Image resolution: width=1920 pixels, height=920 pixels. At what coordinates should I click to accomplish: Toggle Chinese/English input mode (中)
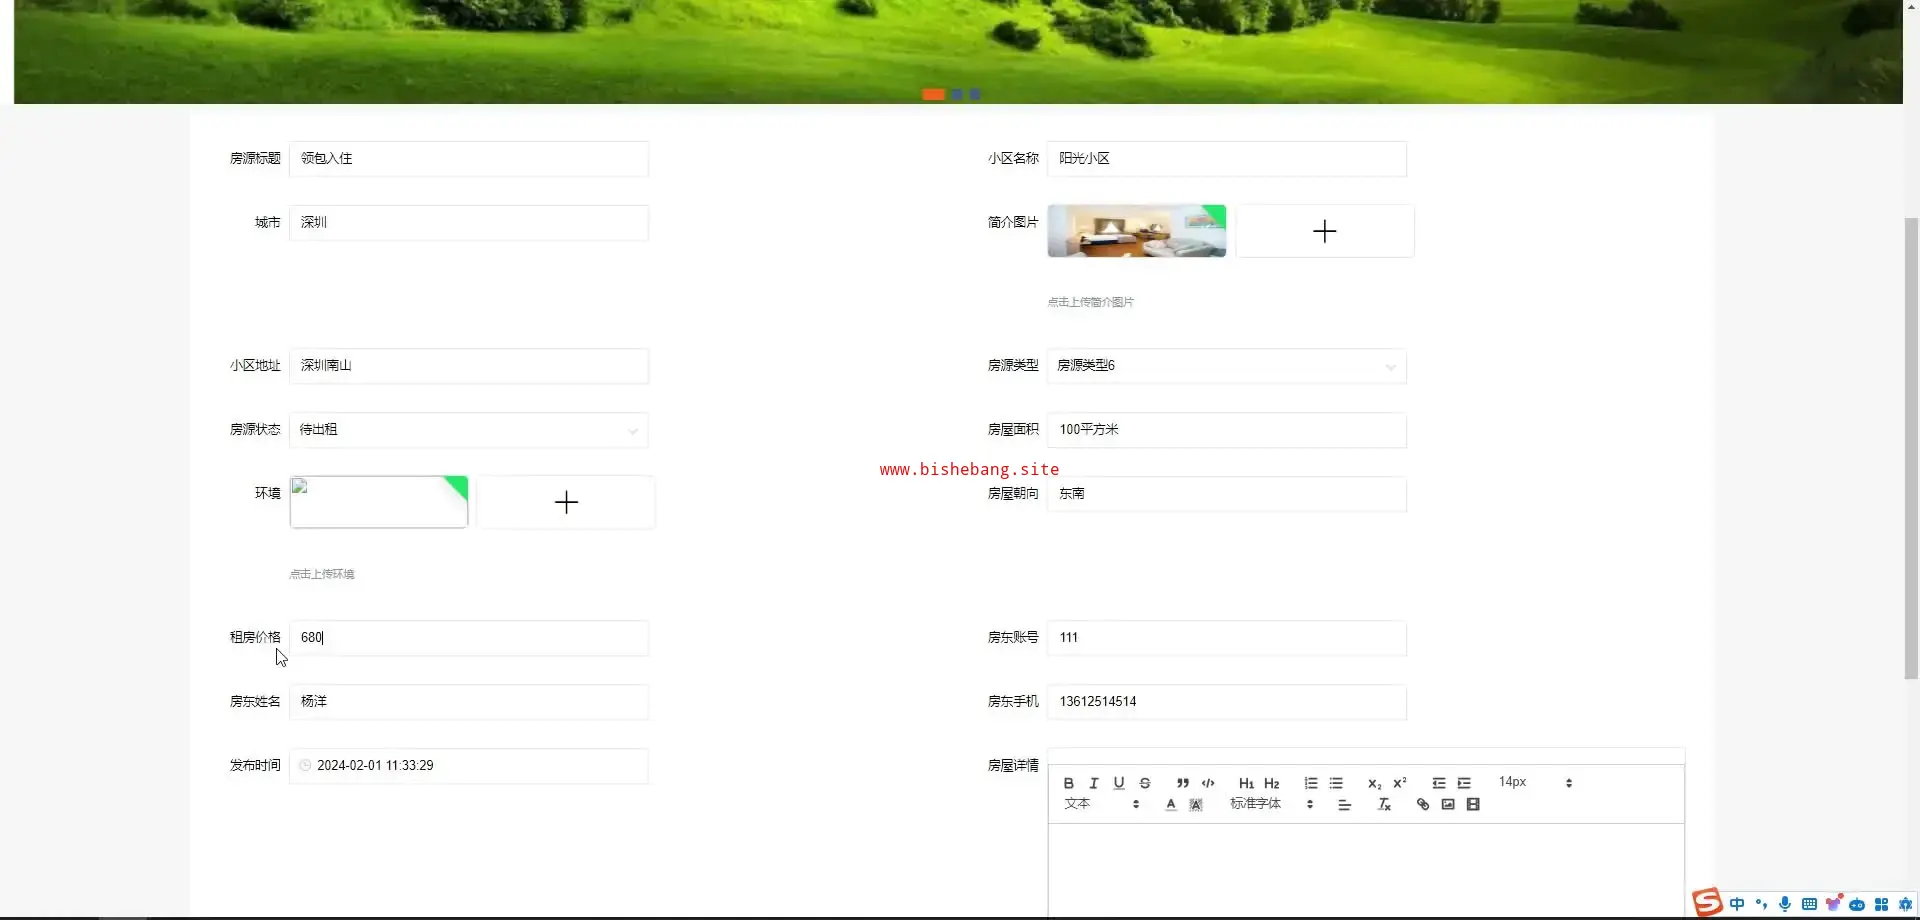[x=1737, y=904]
